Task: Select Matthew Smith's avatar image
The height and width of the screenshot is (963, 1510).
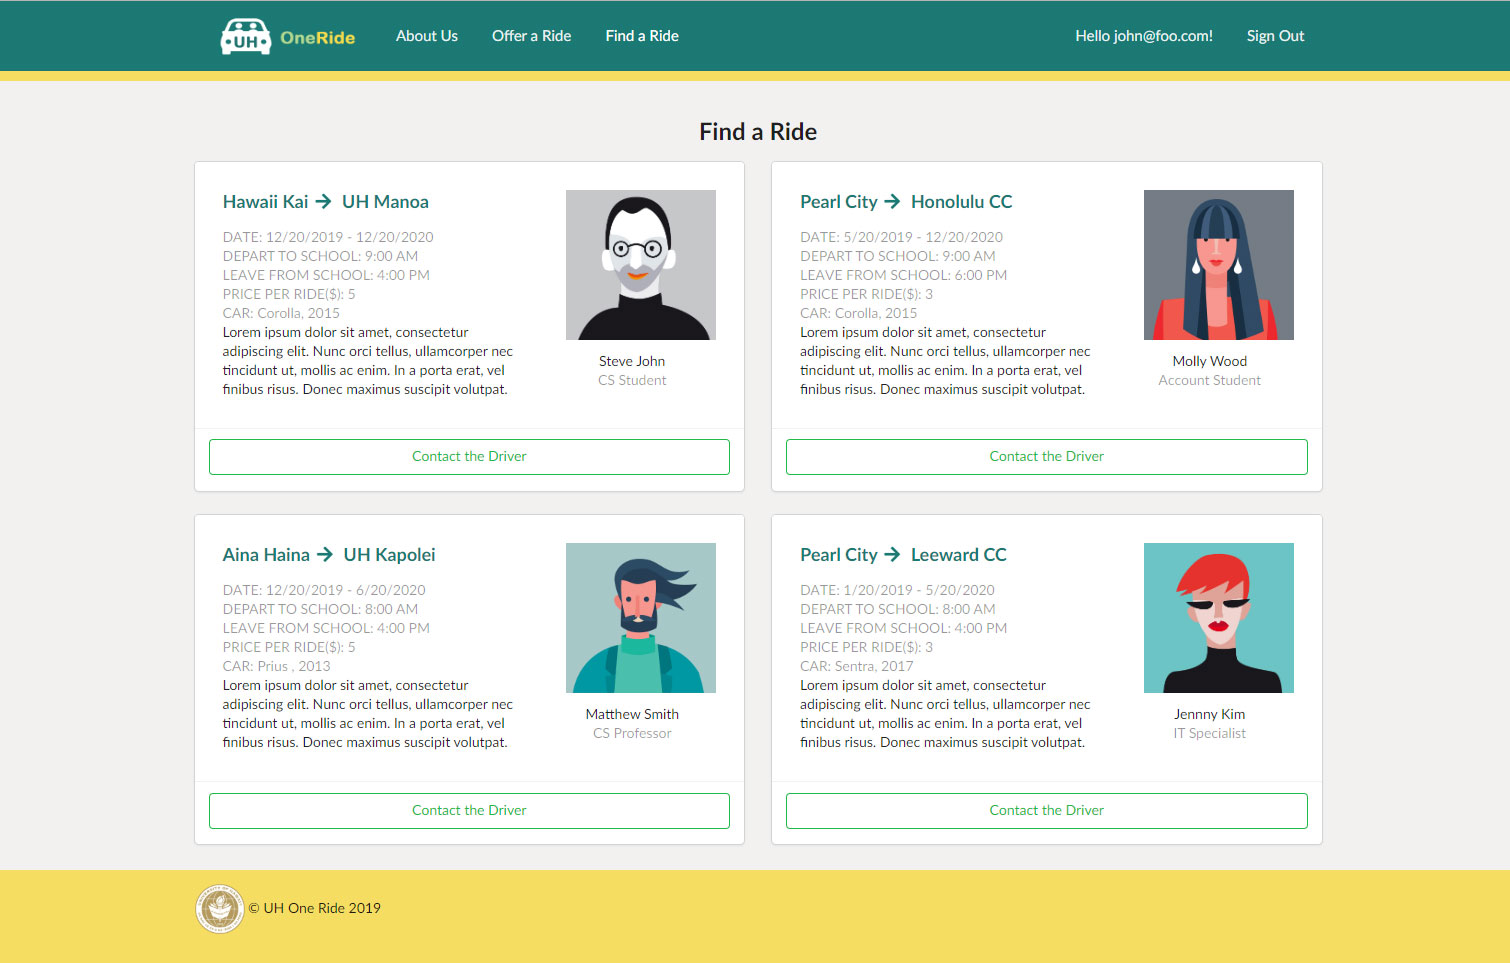Action: pyautogui.click(x=641, y=618)
